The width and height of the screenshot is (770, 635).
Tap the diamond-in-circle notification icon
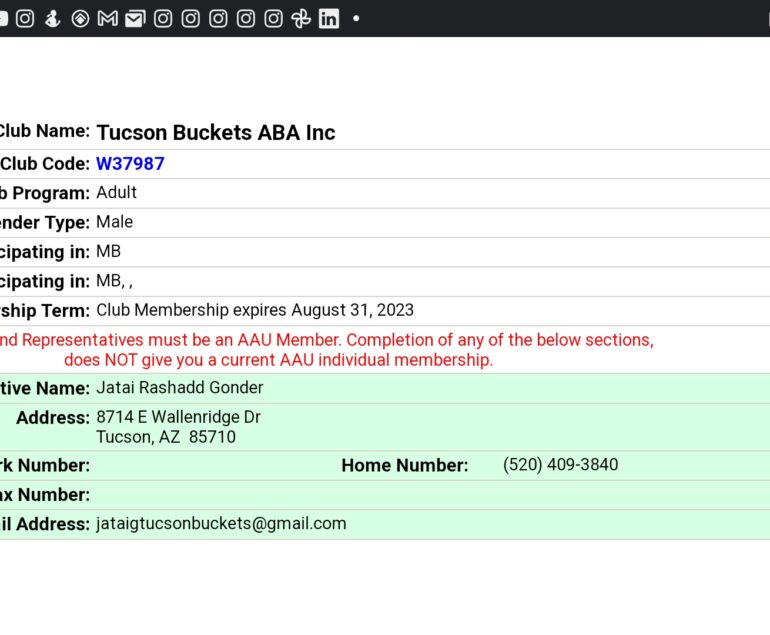coord(80,19)
